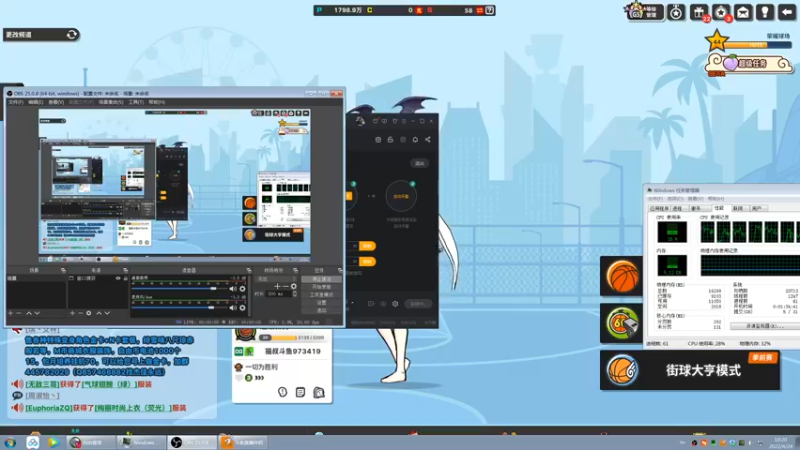Image resolution: width=800 pixels, height=450 pixels.
Task: Click the bell icon in dark window
Action: 415,139
